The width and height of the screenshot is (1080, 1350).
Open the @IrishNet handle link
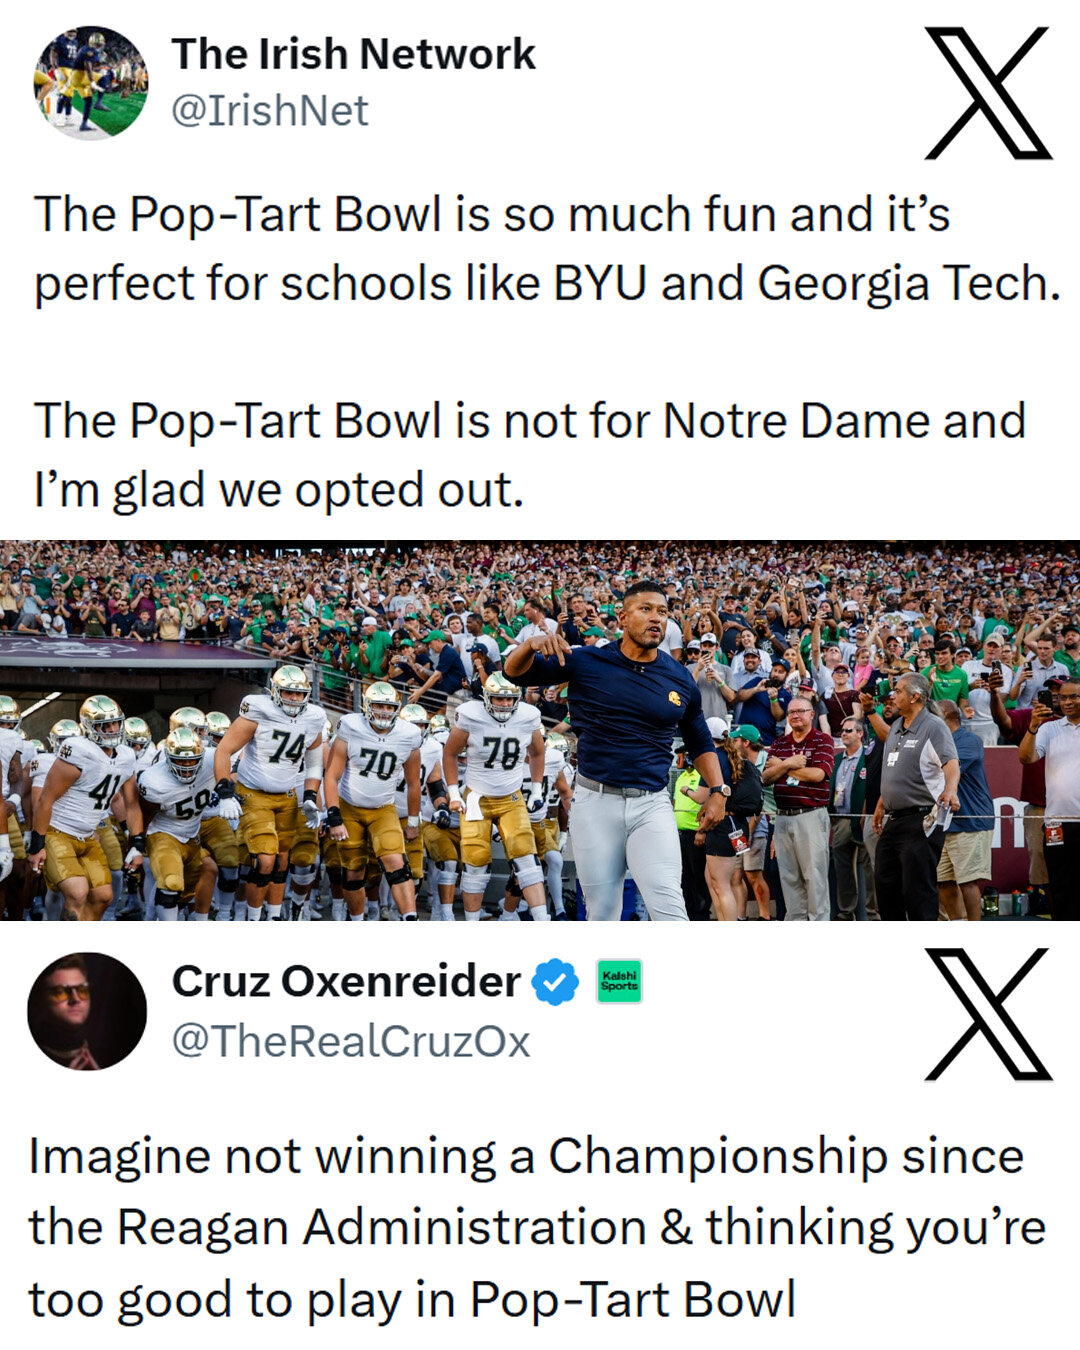point(270,111)
